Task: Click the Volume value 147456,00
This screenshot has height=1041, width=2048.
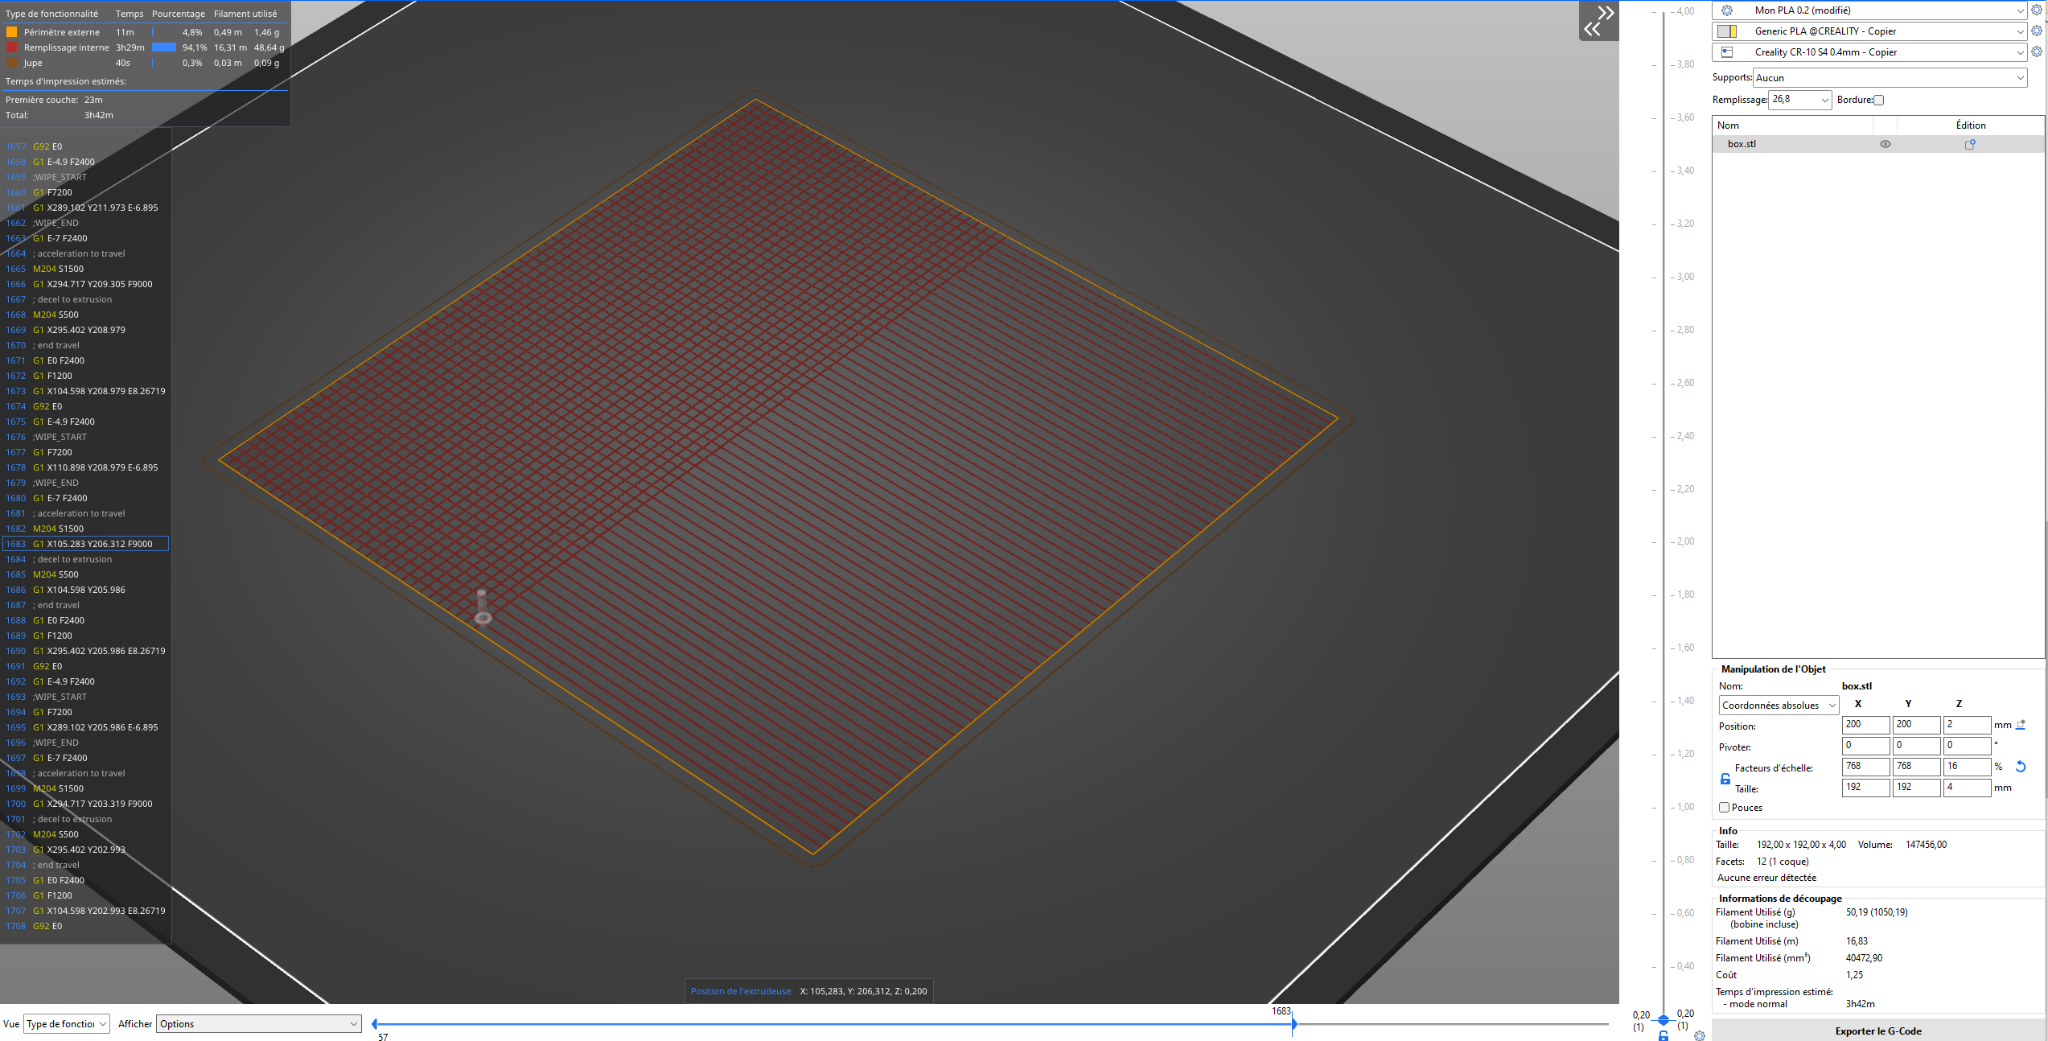Action: (x=1926, y=845)
